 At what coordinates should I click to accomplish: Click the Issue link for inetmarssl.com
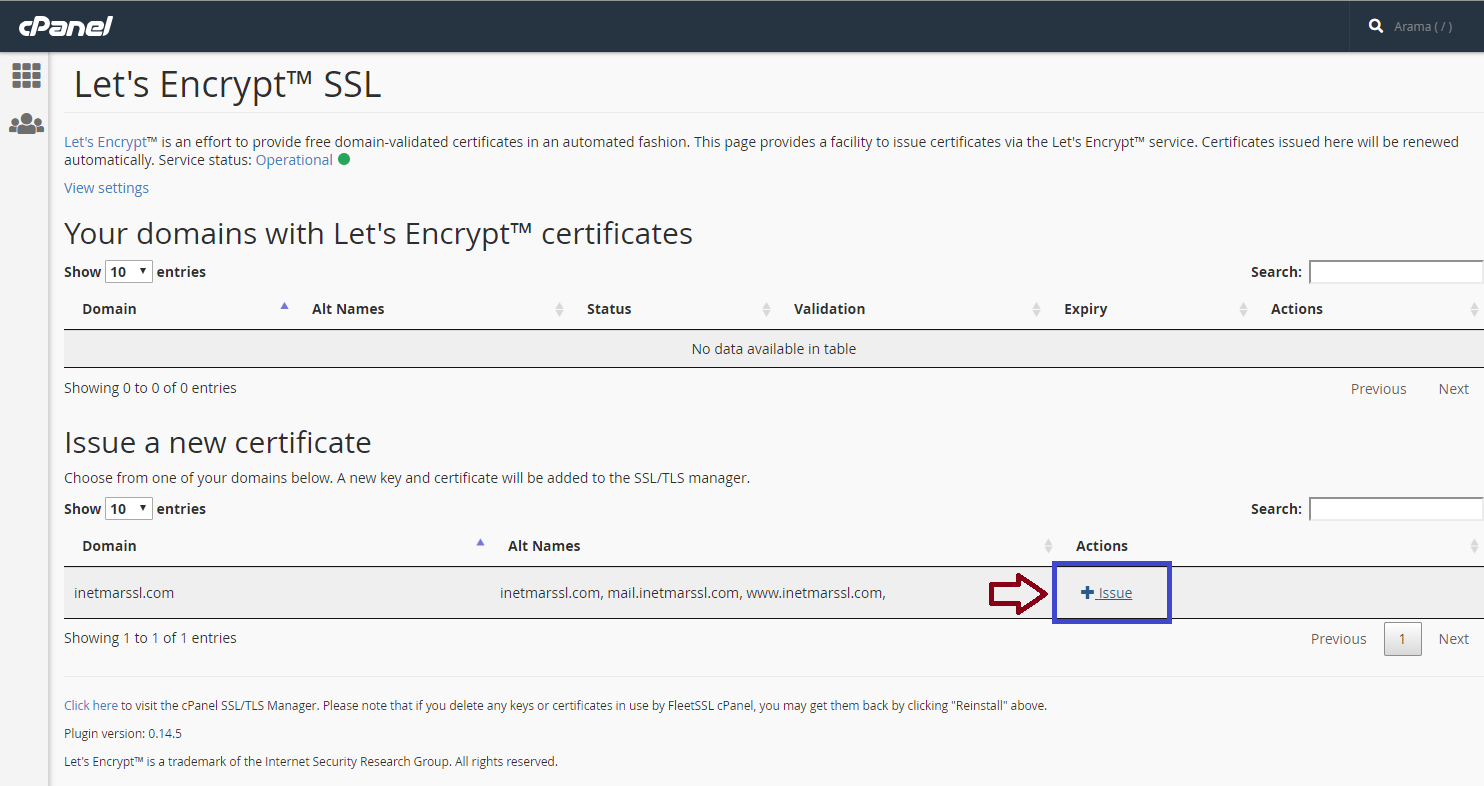(x=1107, y=593)
